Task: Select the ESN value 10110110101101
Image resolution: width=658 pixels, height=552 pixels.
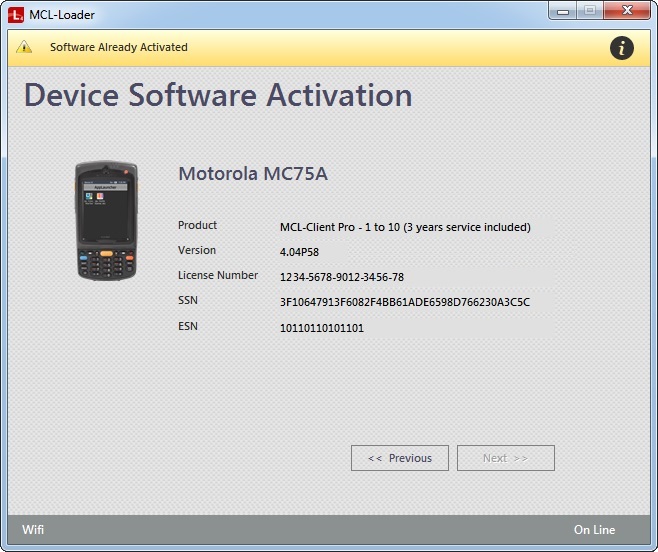Action: (x=322, y=327)
